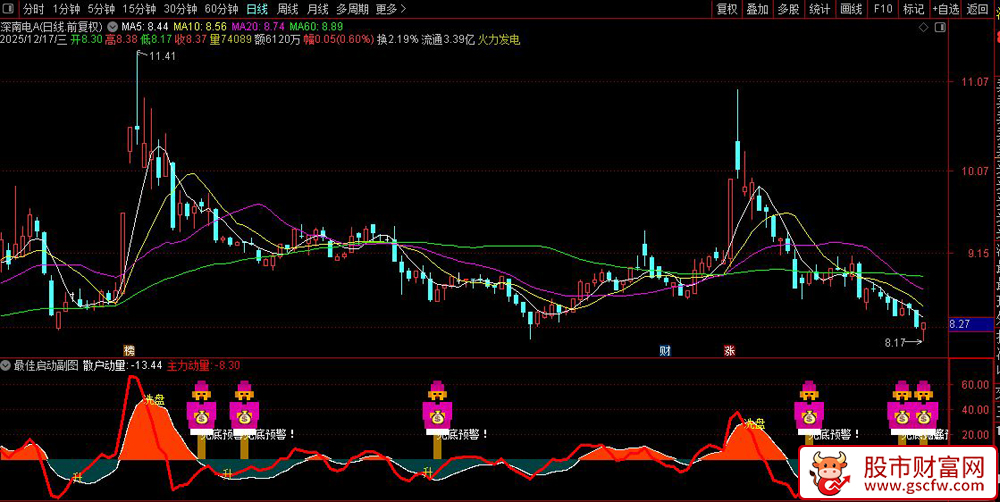The height and width of the screenshot is (502, 1000).
Task: Open the dropdown arrow beside 深南电A title
Action: click(114, 27)
